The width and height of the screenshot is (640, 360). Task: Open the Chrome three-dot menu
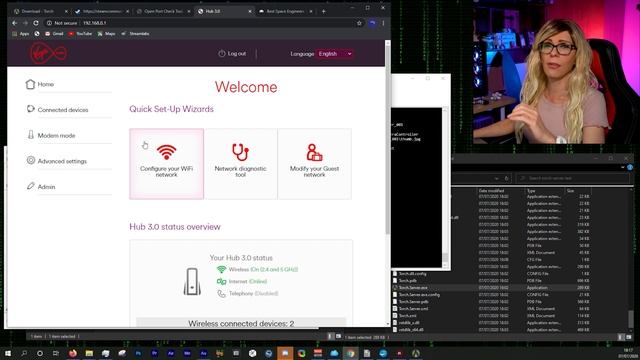(383, 23)
